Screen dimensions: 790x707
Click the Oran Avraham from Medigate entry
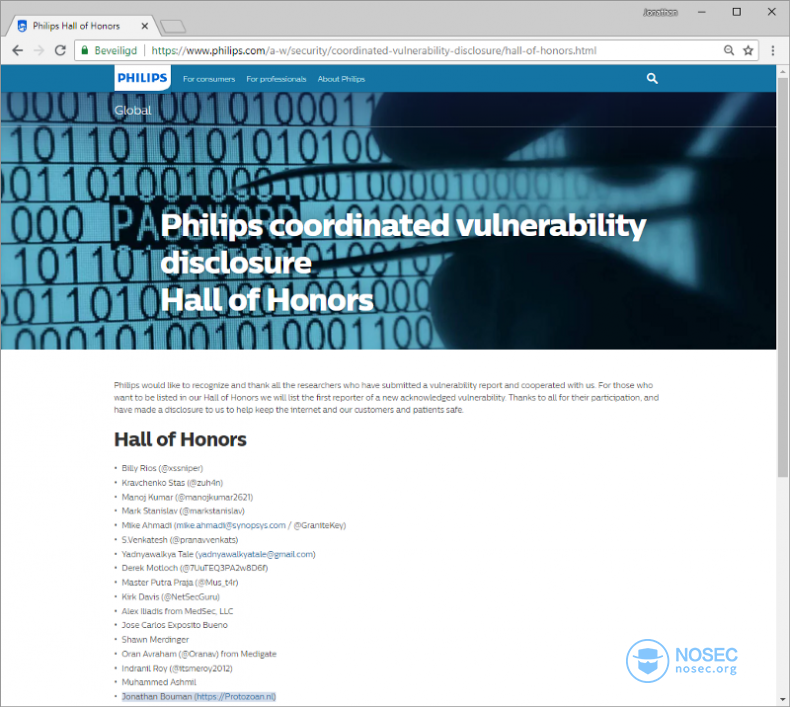click(x=199, y=654)
